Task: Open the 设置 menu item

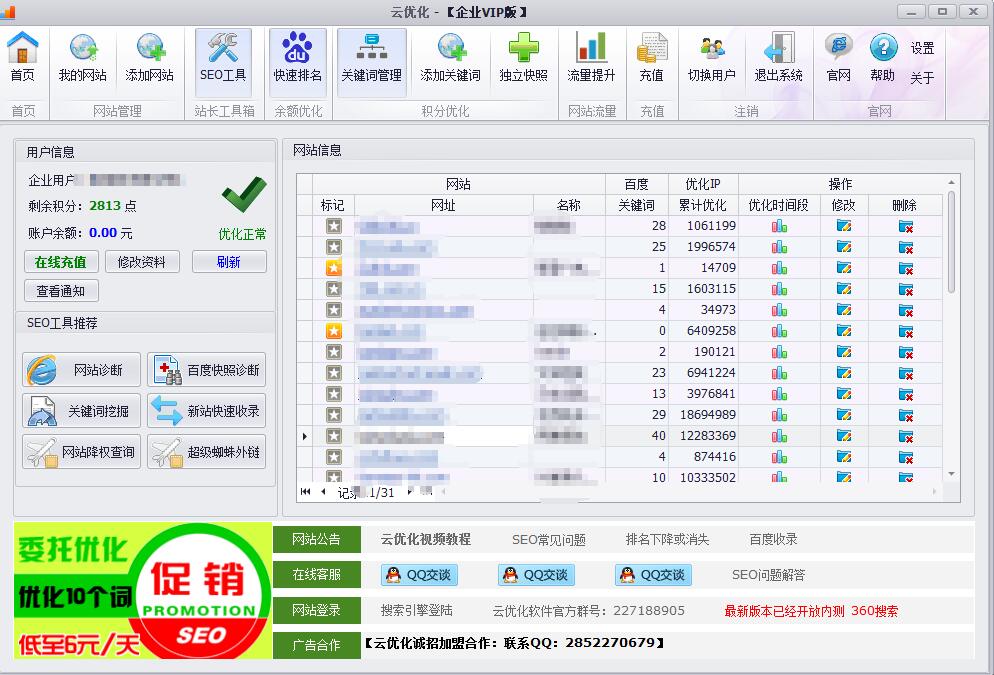Action: pos(922,48)
